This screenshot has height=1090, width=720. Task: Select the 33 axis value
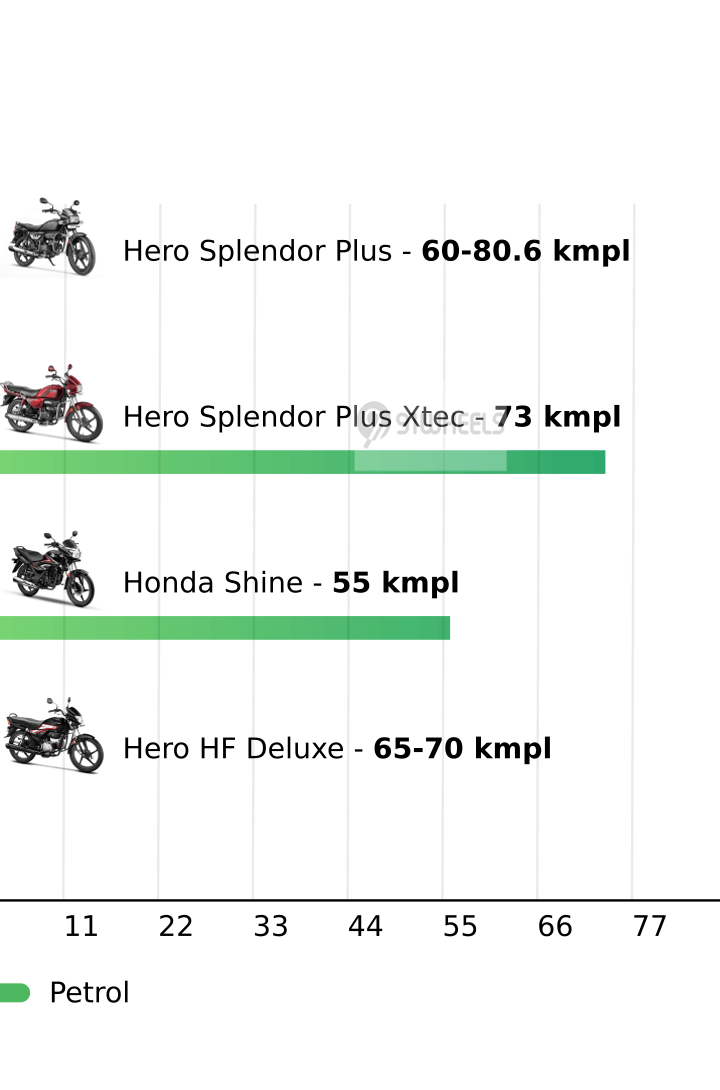[270, 927]
